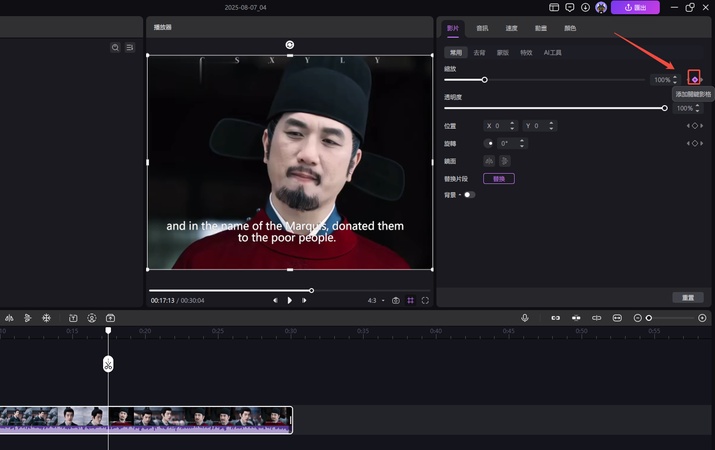This screenshot has width=715, height=450.
Task: Select the 常用 sub-tab
Action: (456, 52)
